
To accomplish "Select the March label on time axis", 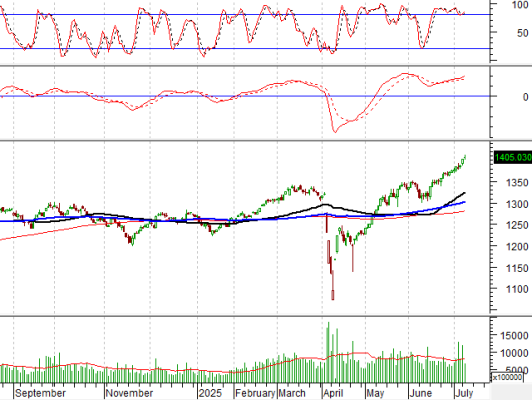I will pos(292,393).
